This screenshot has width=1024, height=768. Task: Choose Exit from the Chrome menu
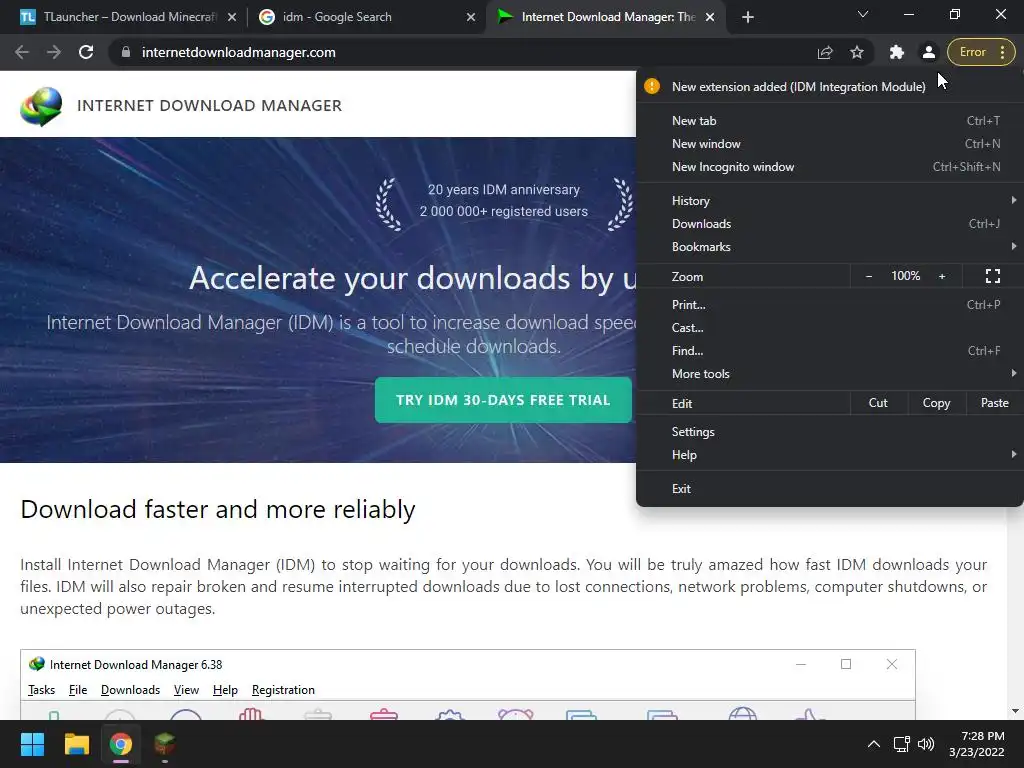coord(829,488)
